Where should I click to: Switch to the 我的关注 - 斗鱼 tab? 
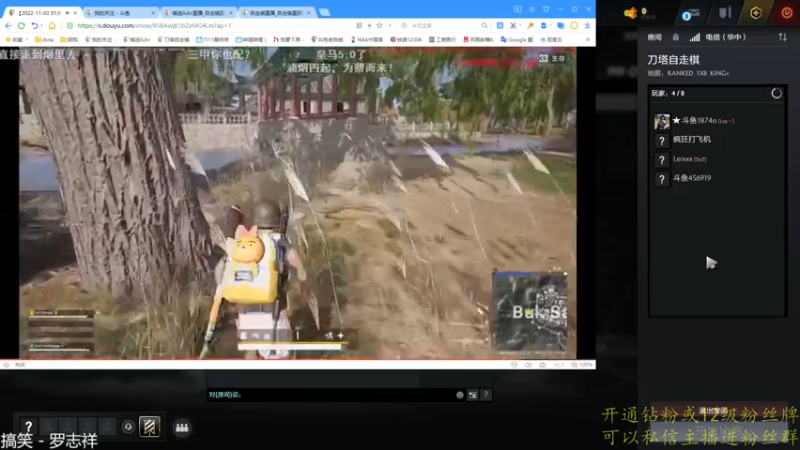click(120, 12)
